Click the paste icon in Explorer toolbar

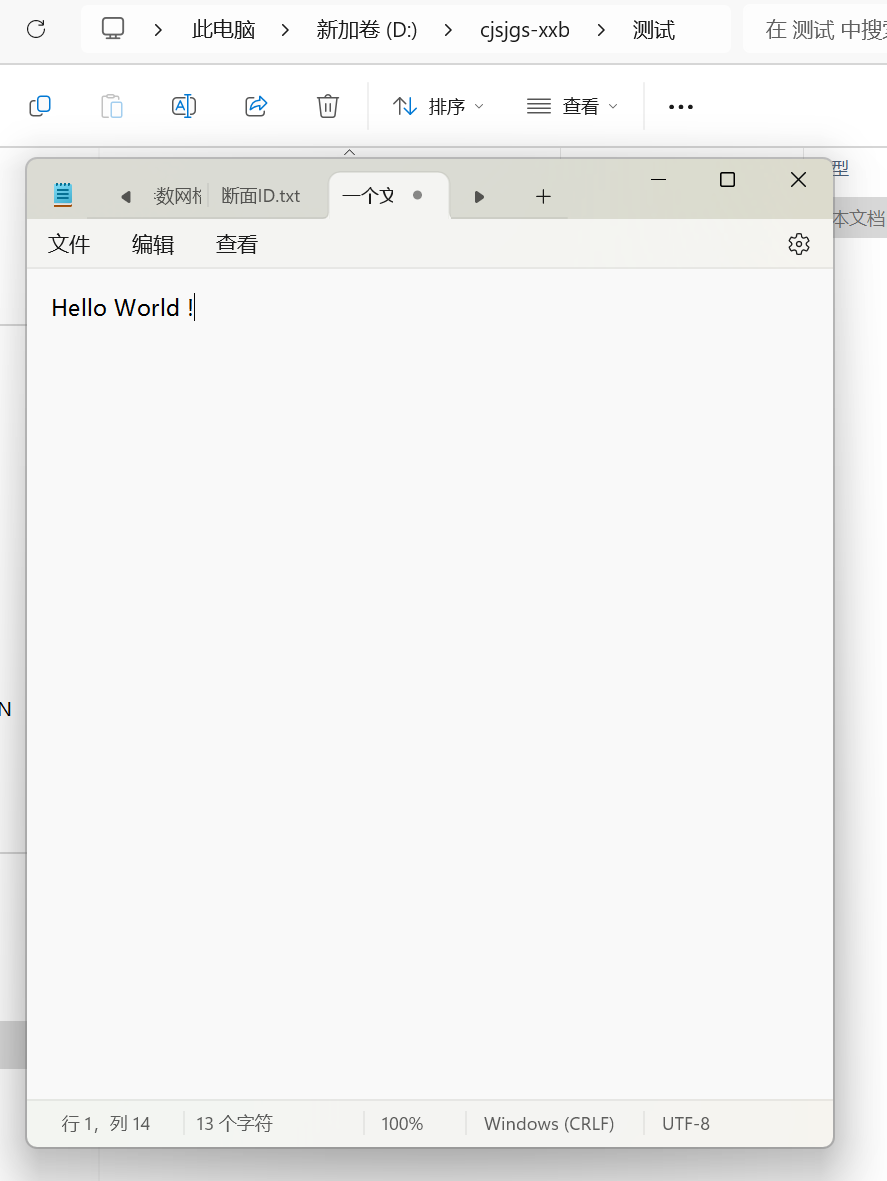(111, 106)
